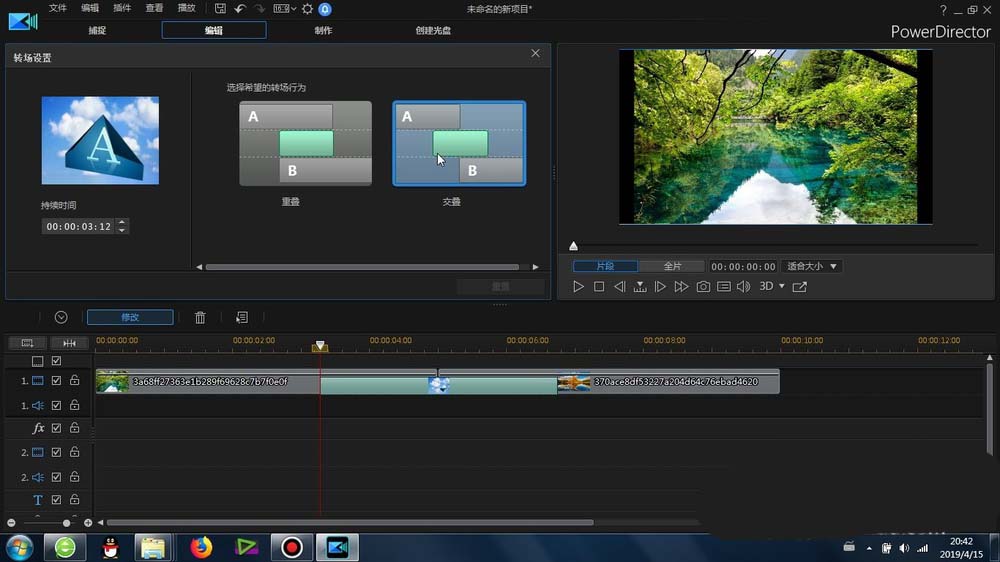Click the fast forward icon in preview
This screenshot has height=562, width=1000.
point(681,286)
